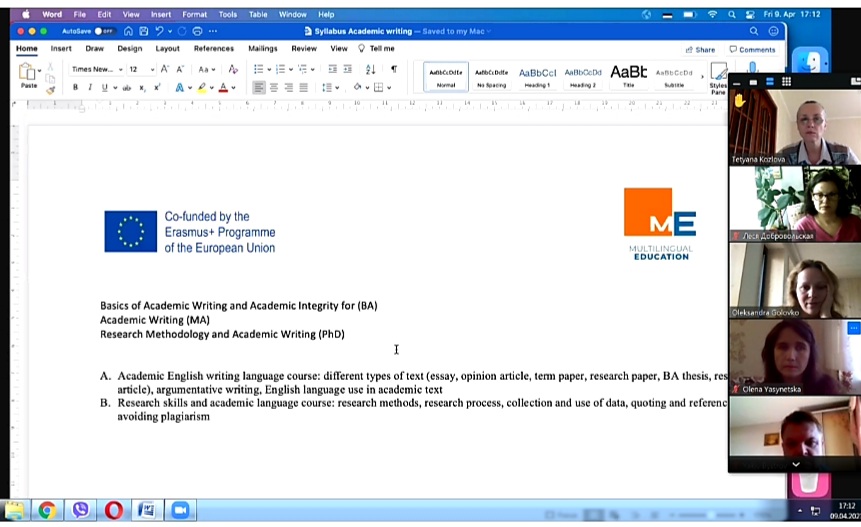Open the Window menu in the menu bar

tap(292, 14)
